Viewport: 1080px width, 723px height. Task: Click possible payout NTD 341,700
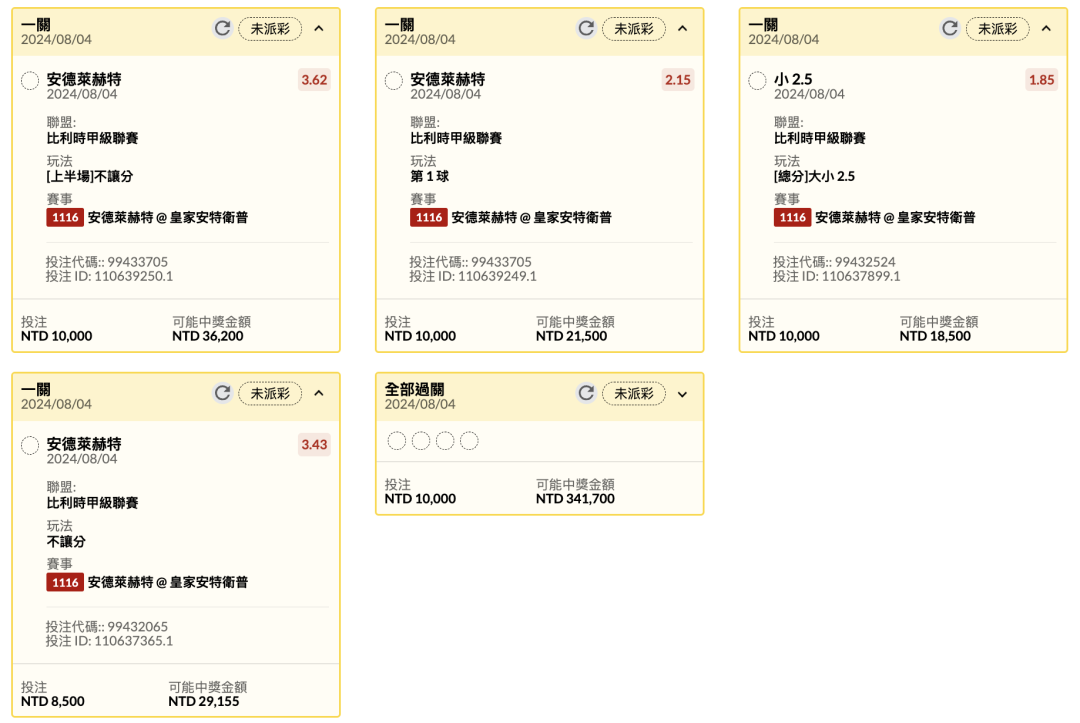pos(575,499)
